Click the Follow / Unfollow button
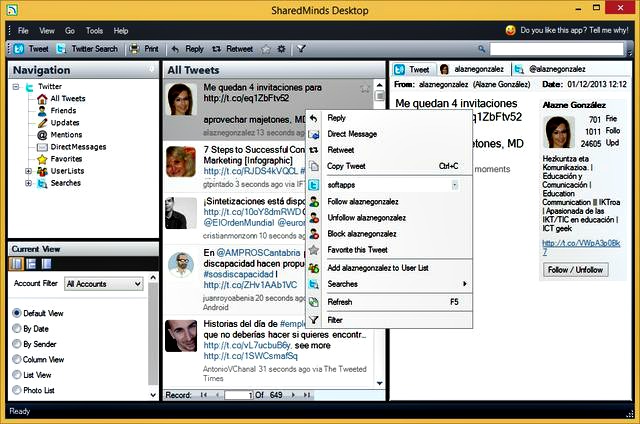 [576, 270]
